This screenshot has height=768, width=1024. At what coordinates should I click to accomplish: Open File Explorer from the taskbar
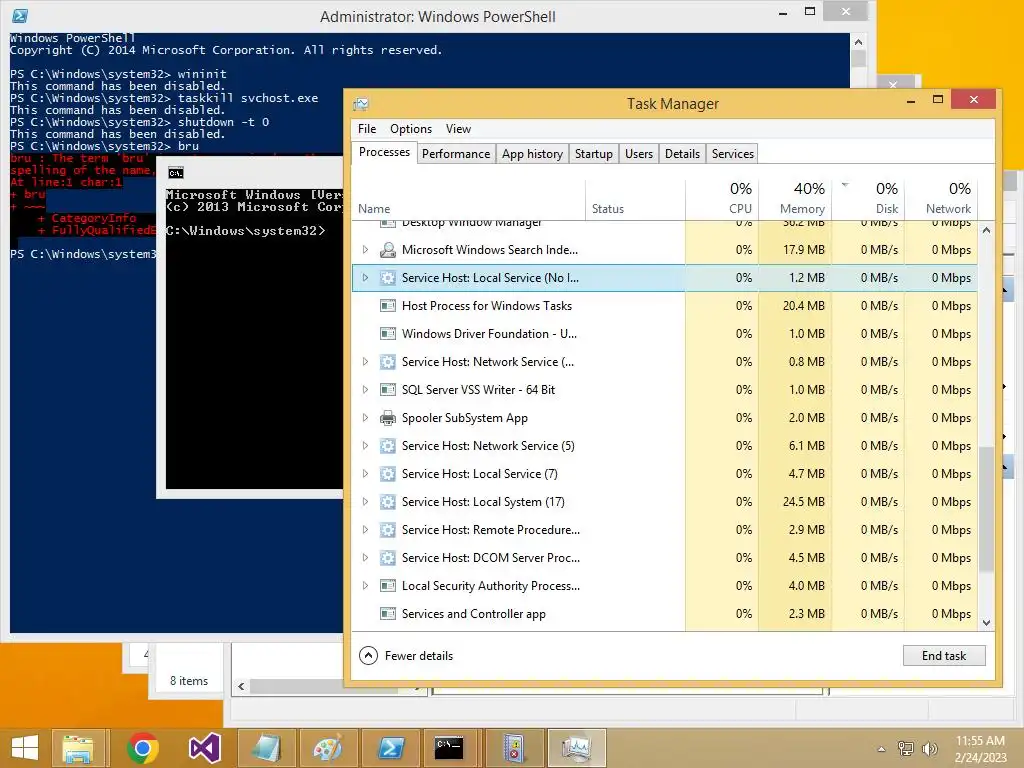(x=78, y=748)
